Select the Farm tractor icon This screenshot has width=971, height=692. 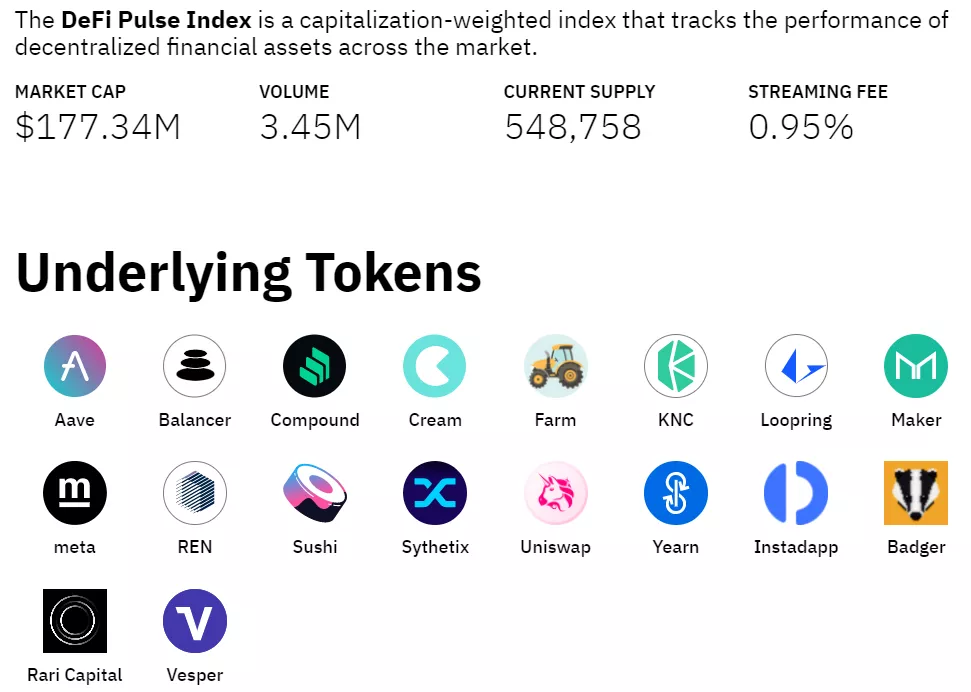click(556, 366)
